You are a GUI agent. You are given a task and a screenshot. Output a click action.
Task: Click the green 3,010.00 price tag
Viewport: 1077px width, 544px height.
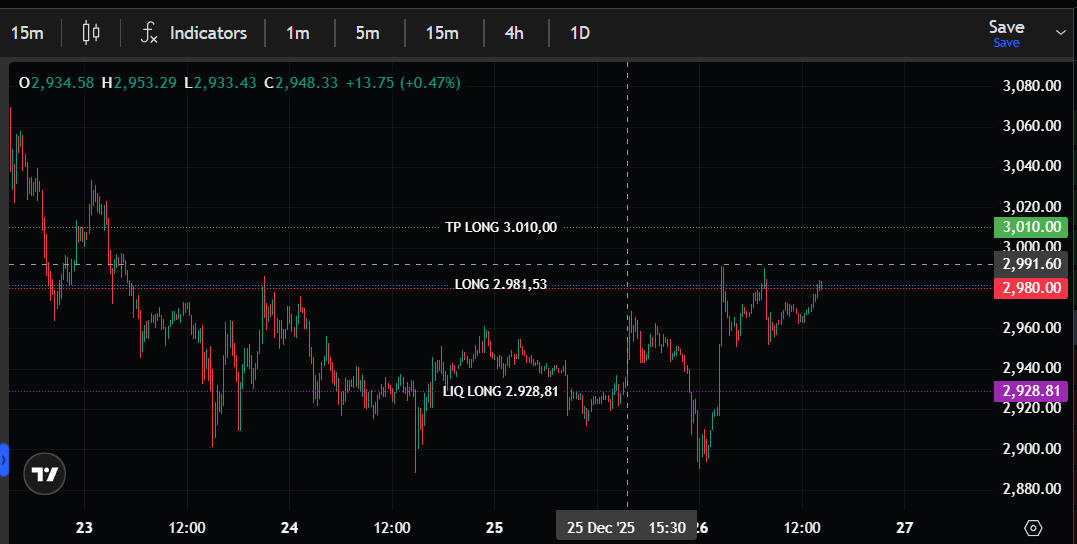[1031, 227]
